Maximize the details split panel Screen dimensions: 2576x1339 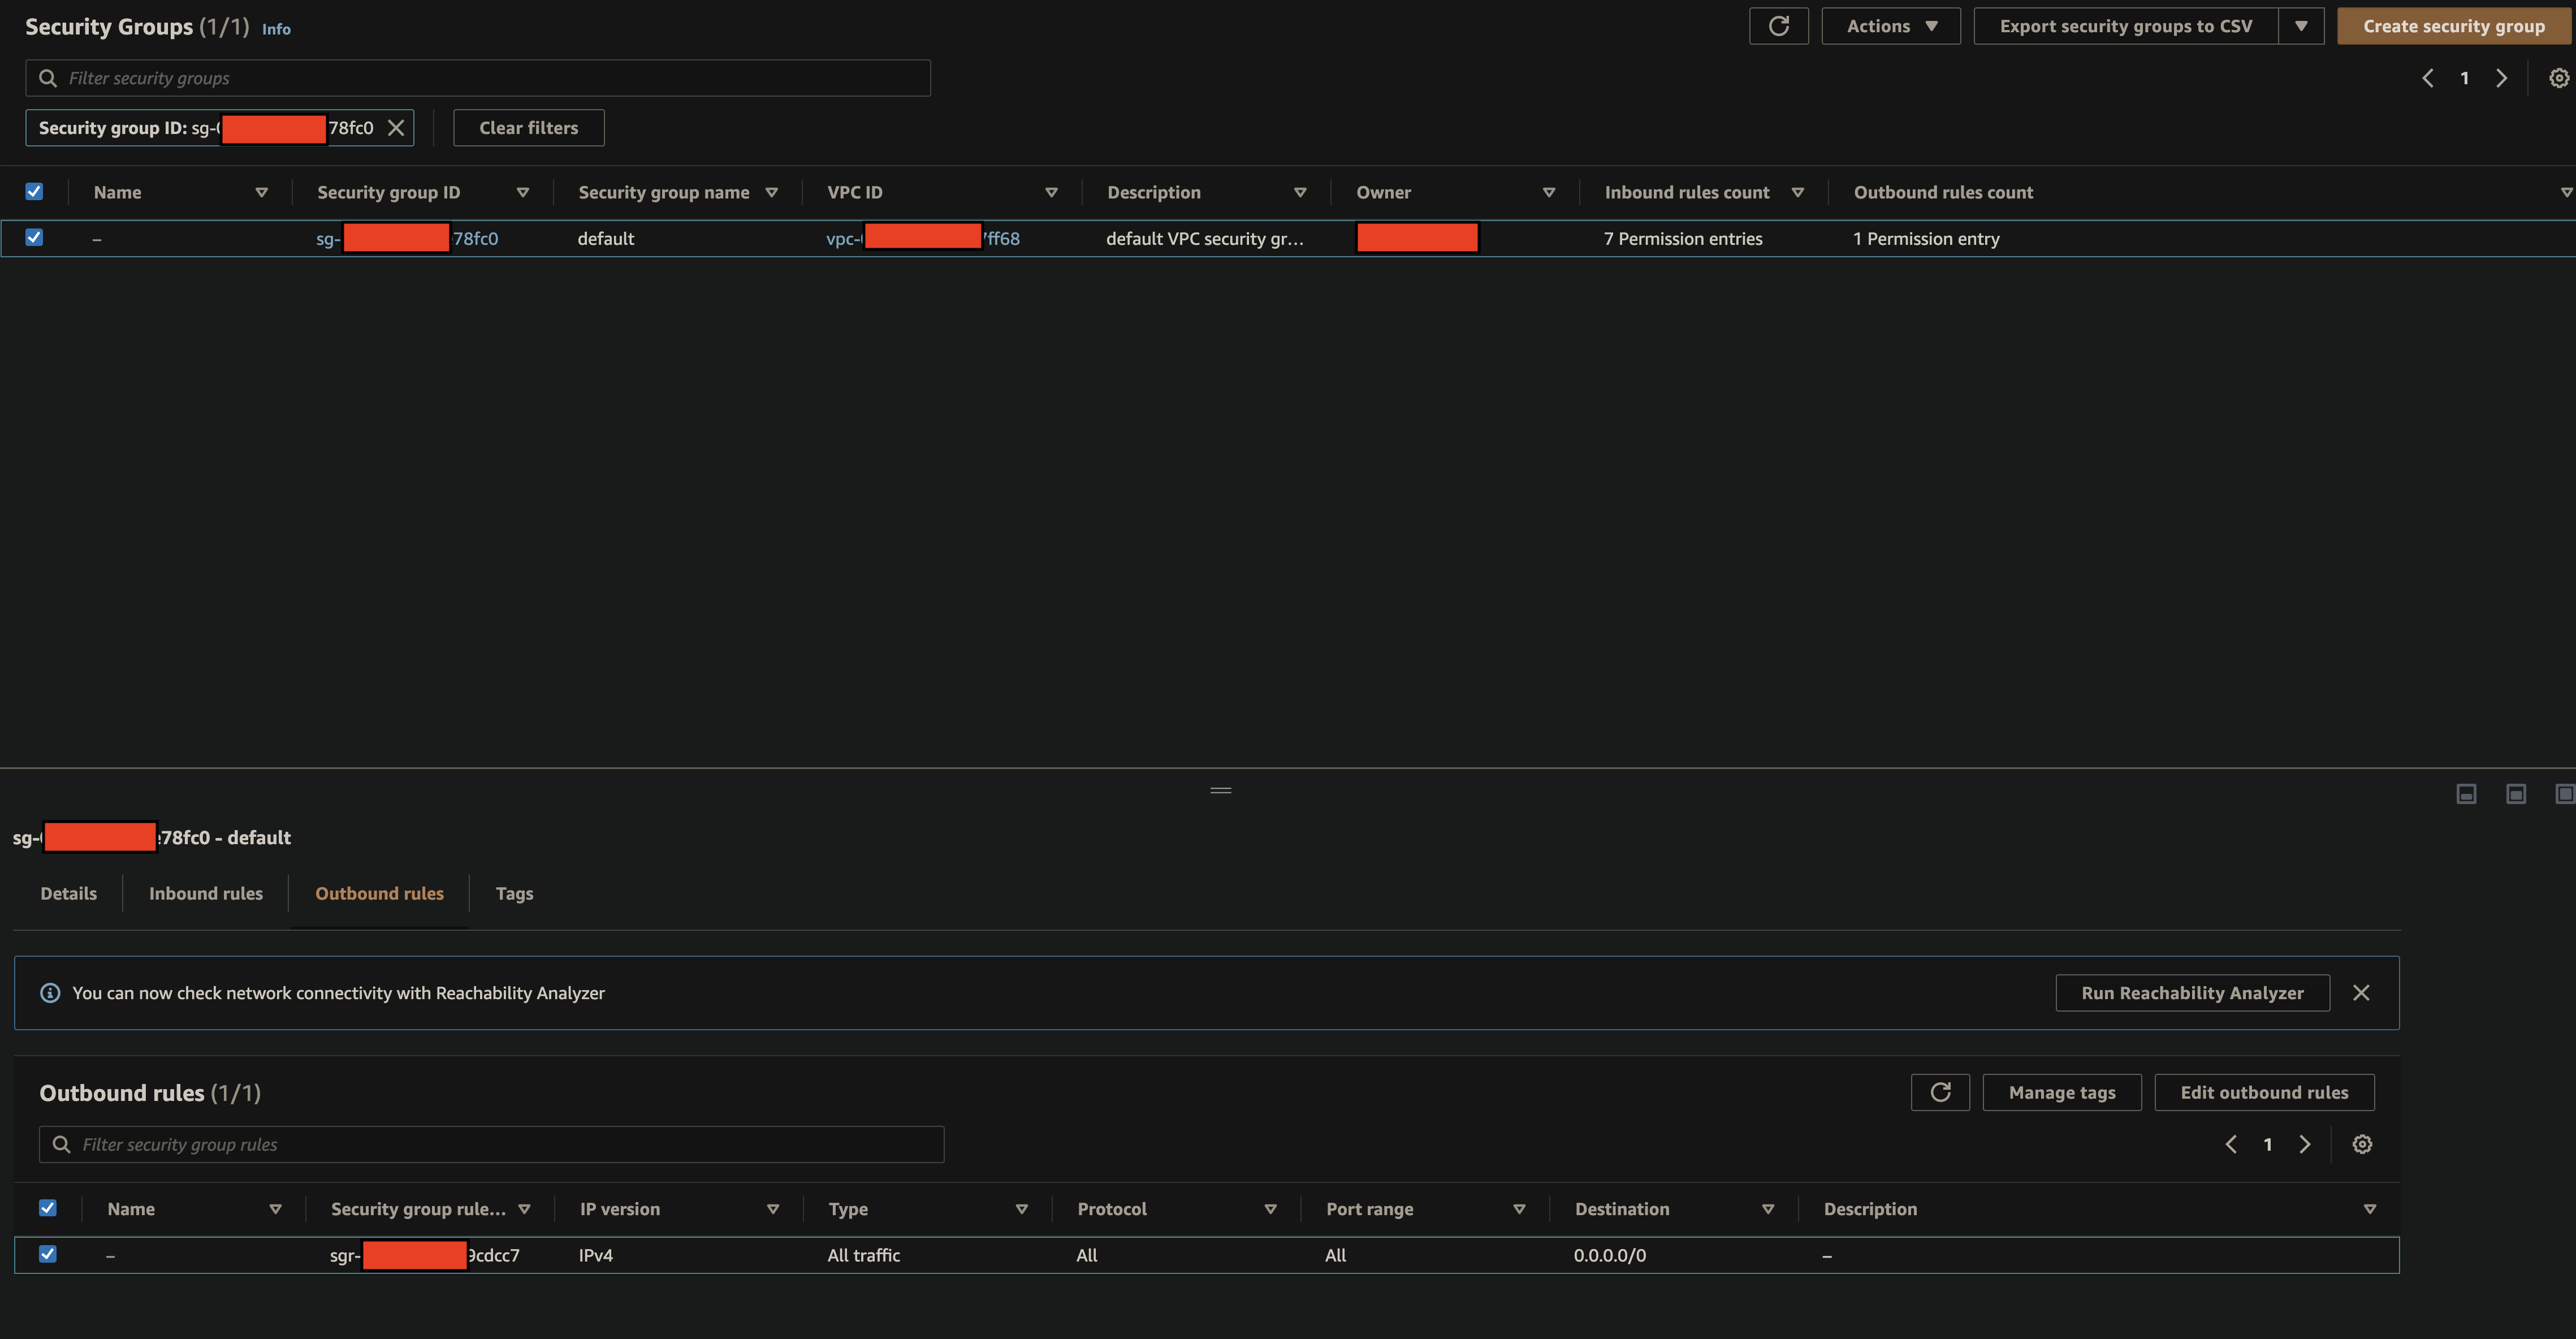[x=2564, y=793]
